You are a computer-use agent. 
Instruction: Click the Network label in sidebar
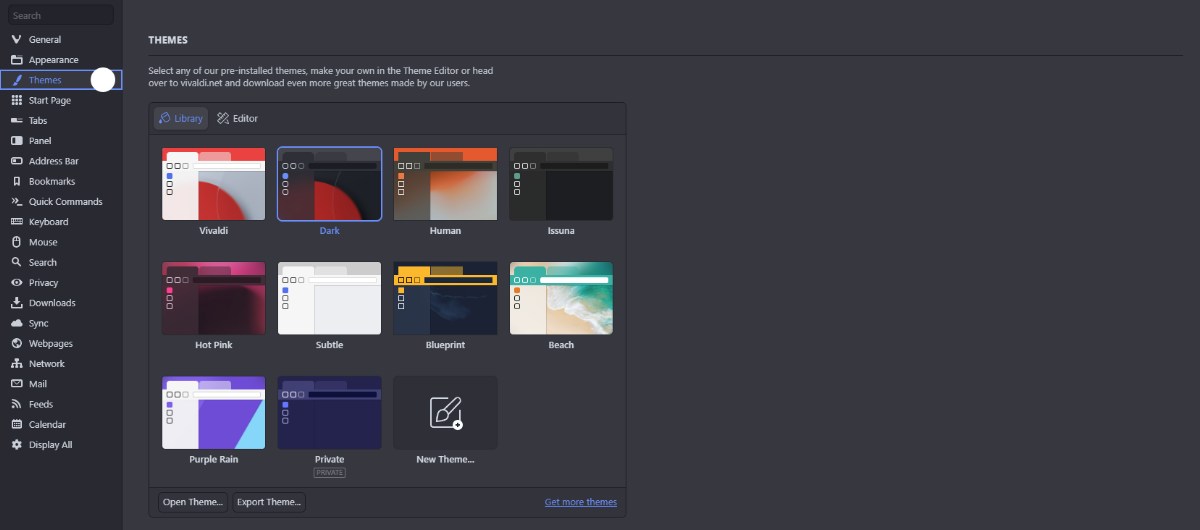point(47,363)
